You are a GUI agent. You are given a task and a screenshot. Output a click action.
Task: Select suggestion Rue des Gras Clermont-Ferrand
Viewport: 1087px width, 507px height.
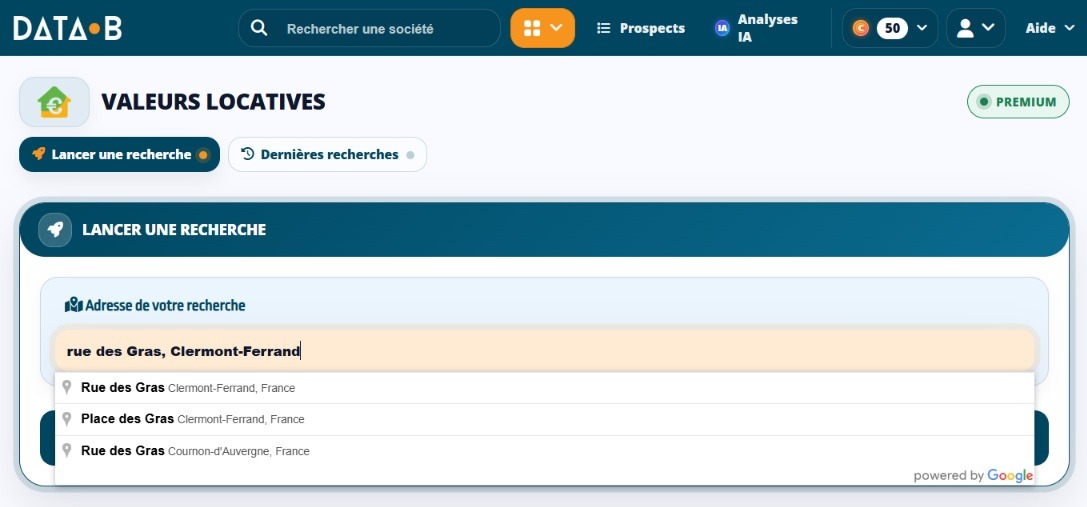(544, 388)
